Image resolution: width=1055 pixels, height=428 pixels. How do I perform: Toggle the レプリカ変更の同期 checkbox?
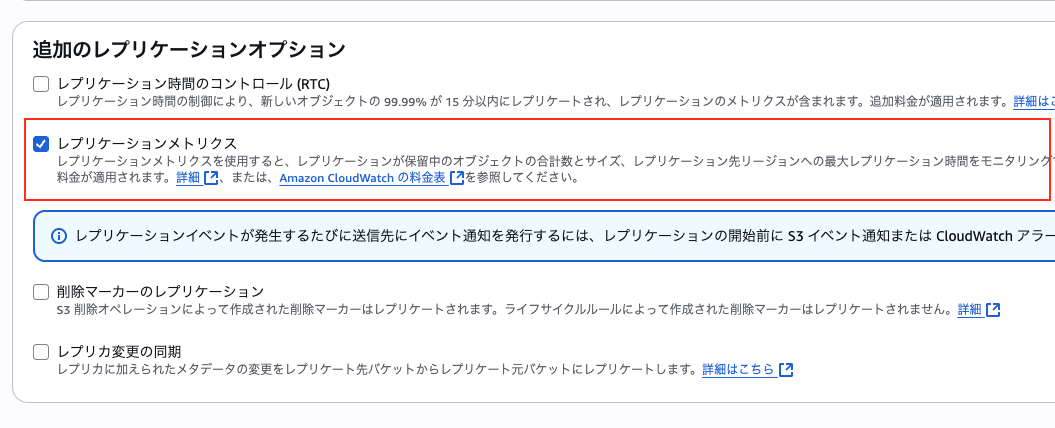(x=41, y=351)
